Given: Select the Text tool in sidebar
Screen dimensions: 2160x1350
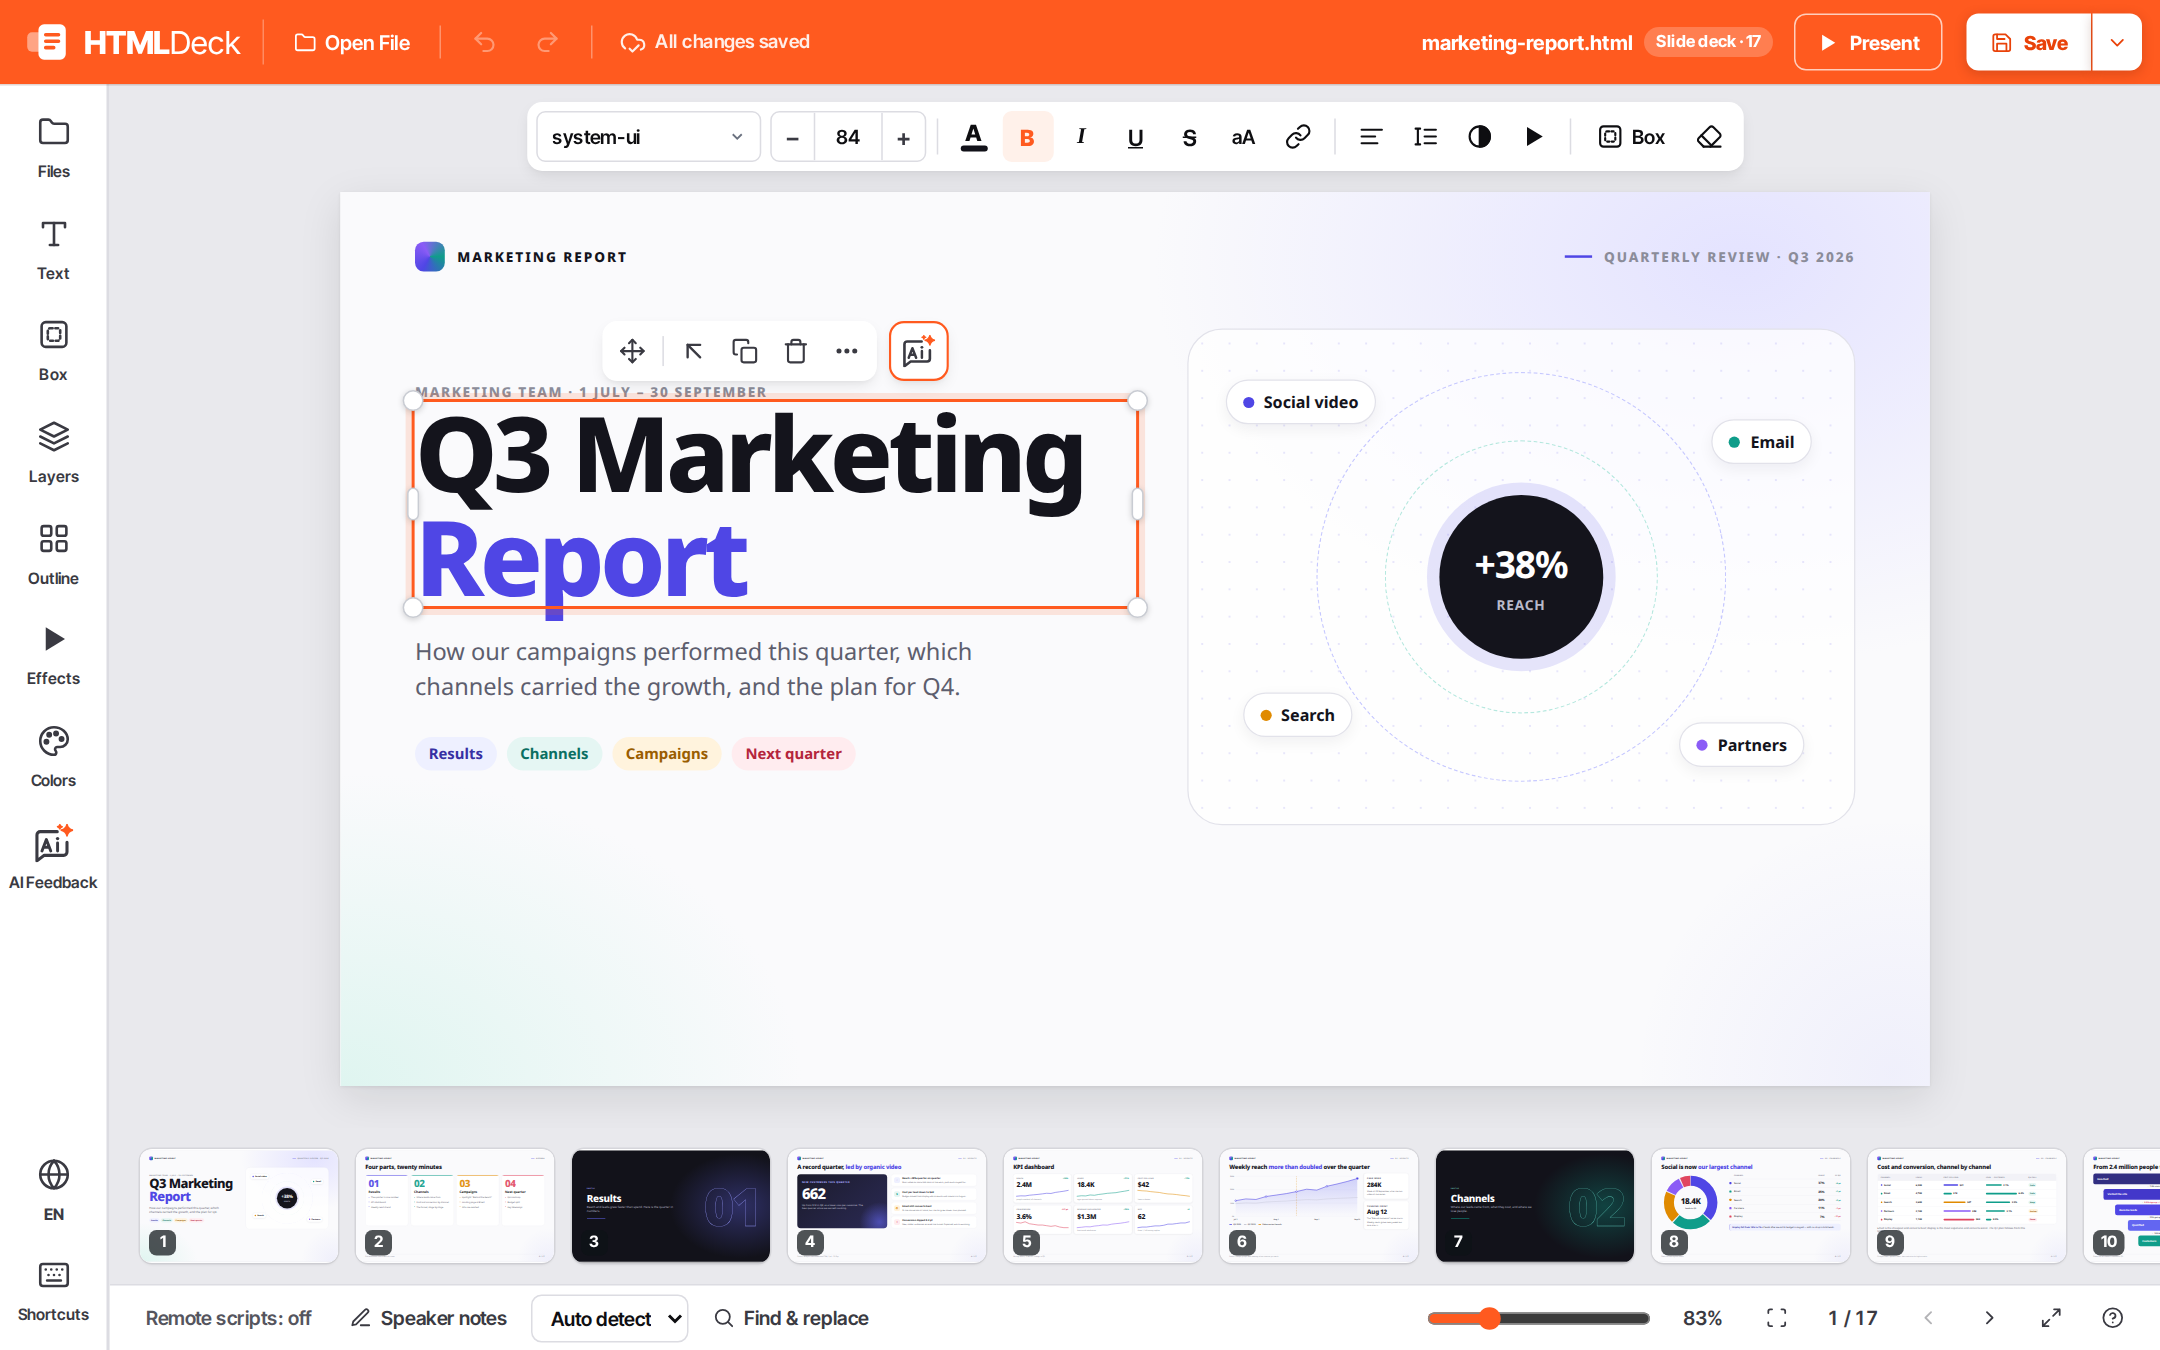Looking at the screenshot, I should pyautogui.click(x=53, y=250).
